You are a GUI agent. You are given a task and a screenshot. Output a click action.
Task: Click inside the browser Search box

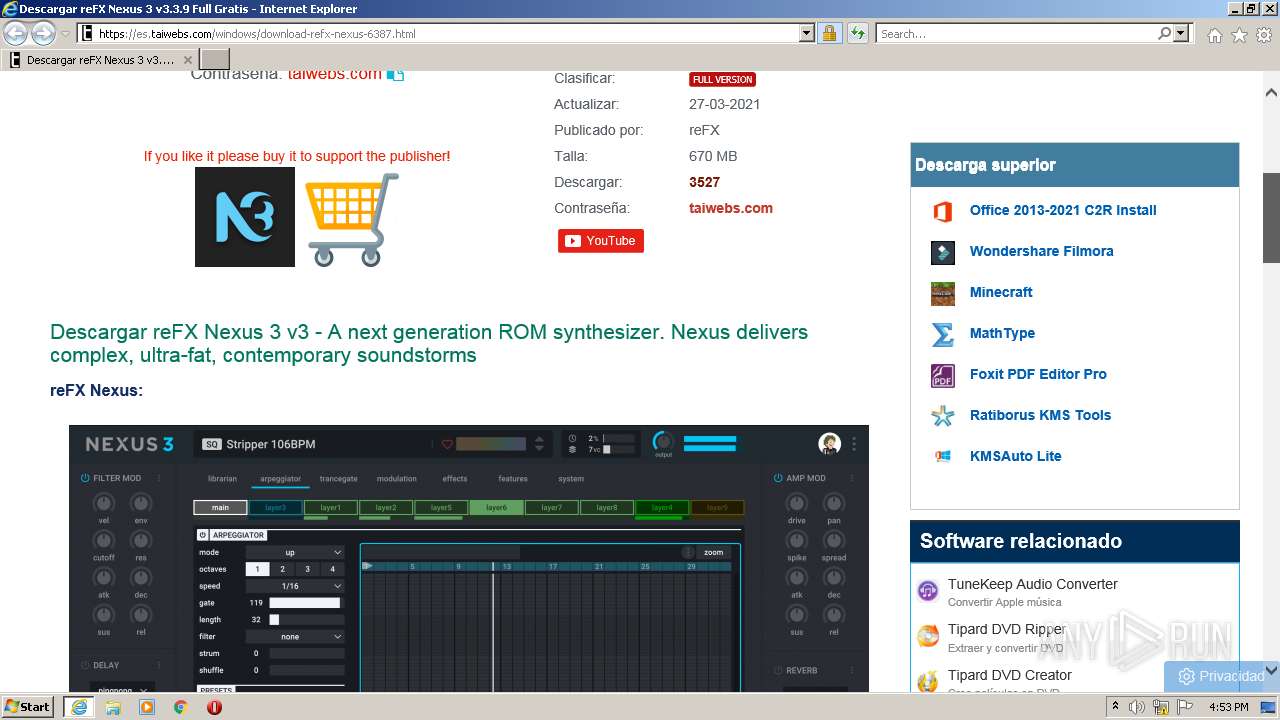pos(1016,34)
